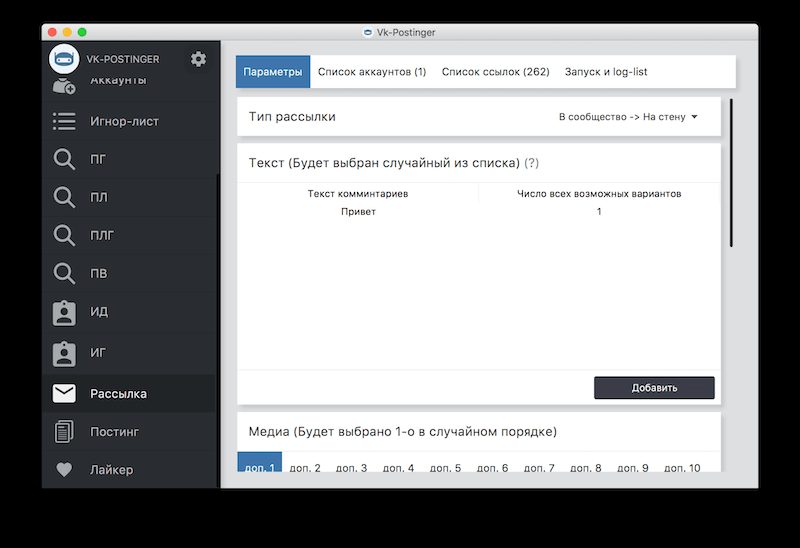
Task: Open the Список аккаунтов (1) tab
Action: [372, 72]
